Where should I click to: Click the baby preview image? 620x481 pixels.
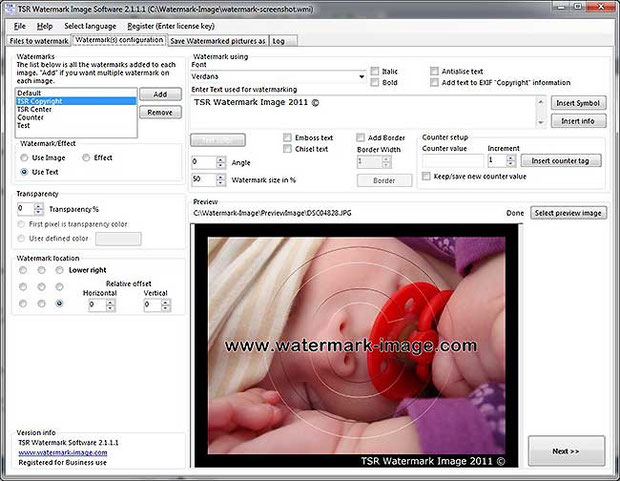pos(356,345)
